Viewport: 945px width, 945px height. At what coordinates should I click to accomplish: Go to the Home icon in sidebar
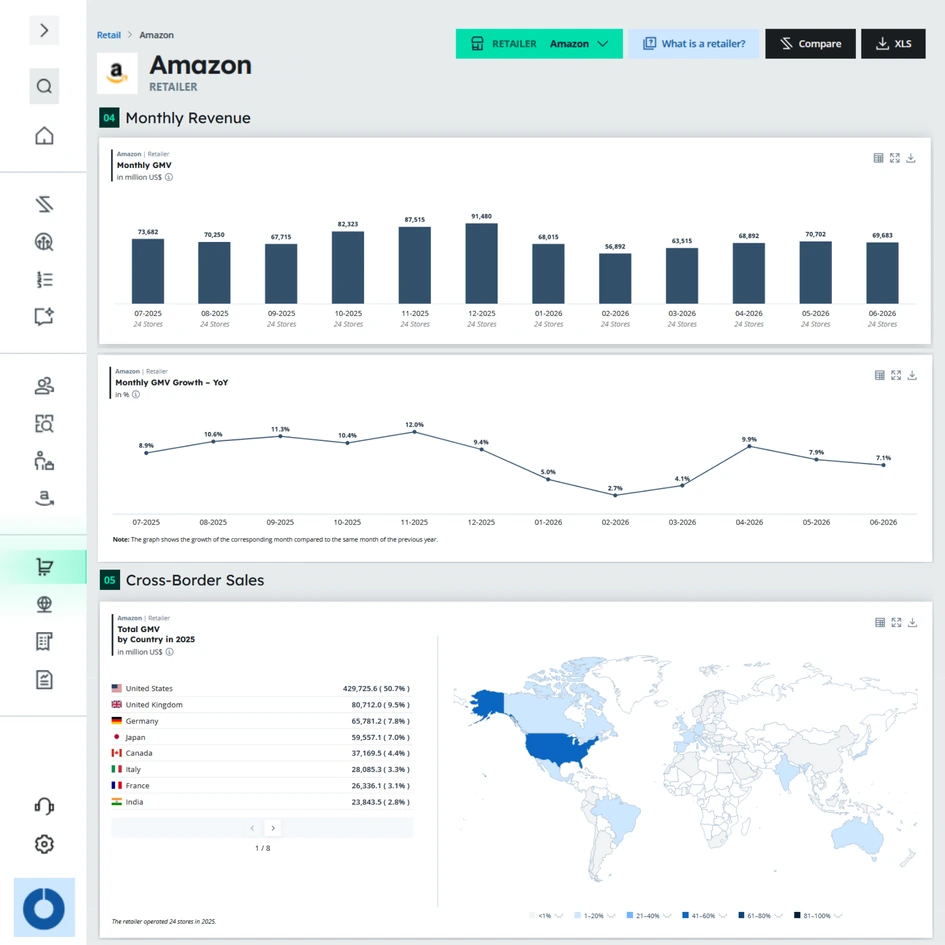44,136
